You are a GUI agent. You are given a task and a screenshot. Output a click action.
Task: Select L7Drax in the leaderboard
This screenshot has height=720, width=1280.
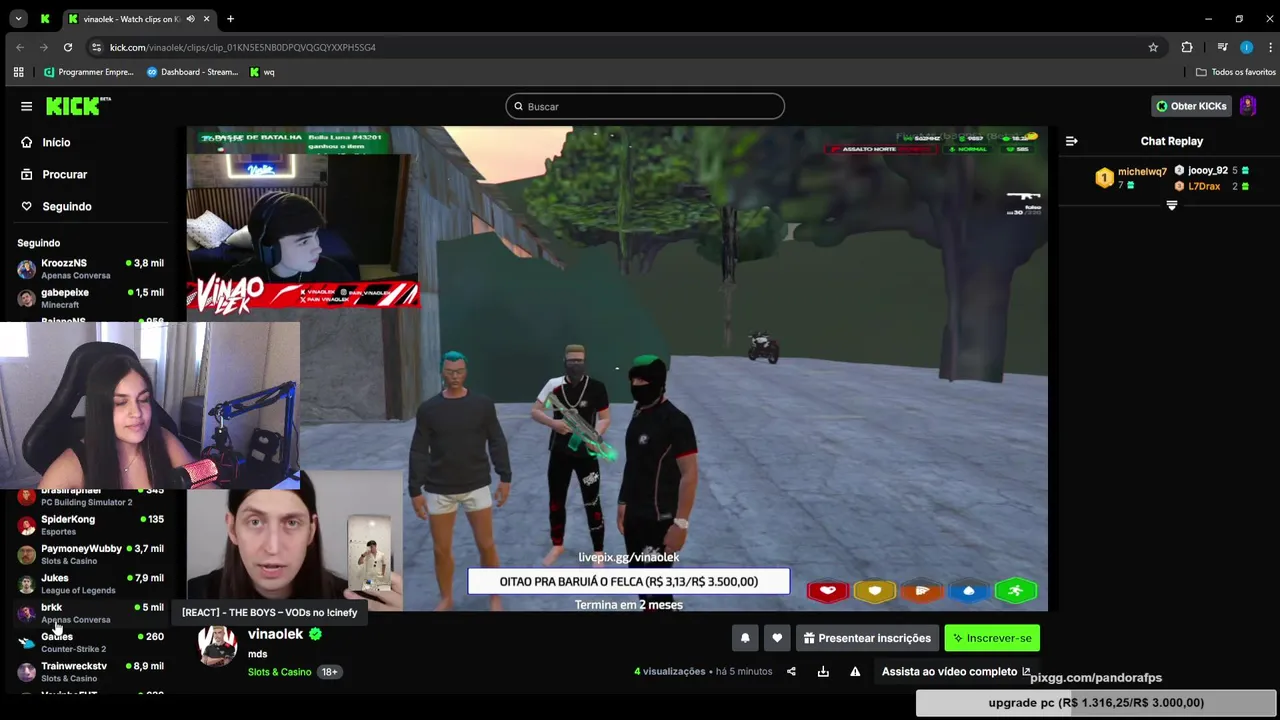pos(1204,186)
